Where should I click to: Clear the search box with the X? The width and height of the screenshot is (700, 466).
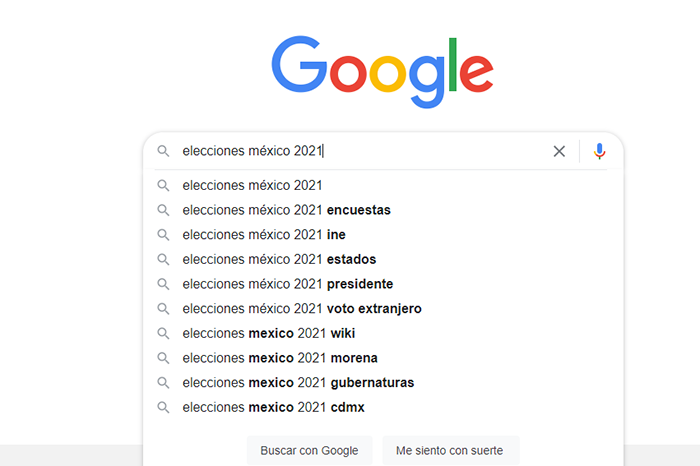(559, 151)
